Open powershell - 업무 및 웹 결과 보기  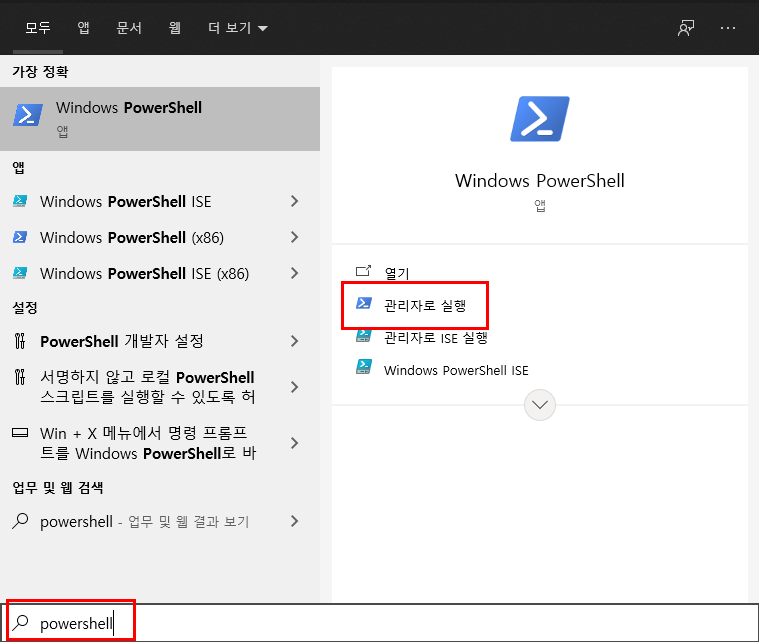160,521
